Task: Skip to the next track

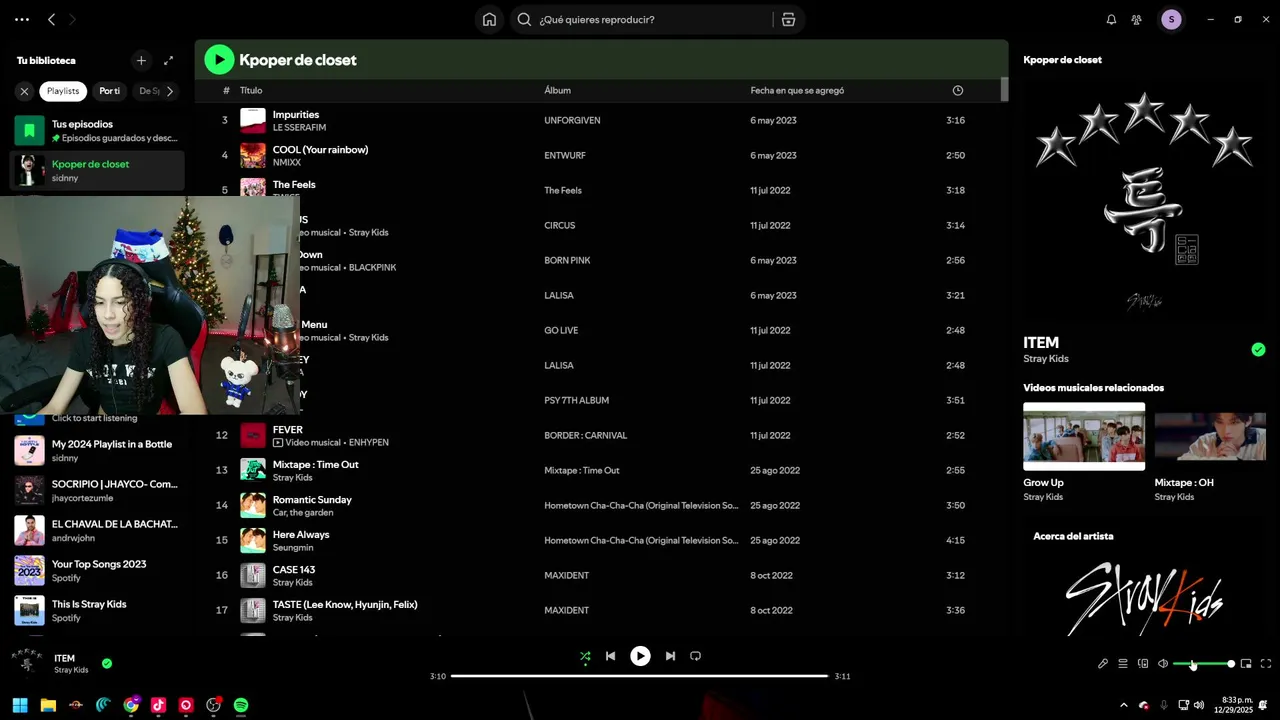Action: tap(670, 656)
